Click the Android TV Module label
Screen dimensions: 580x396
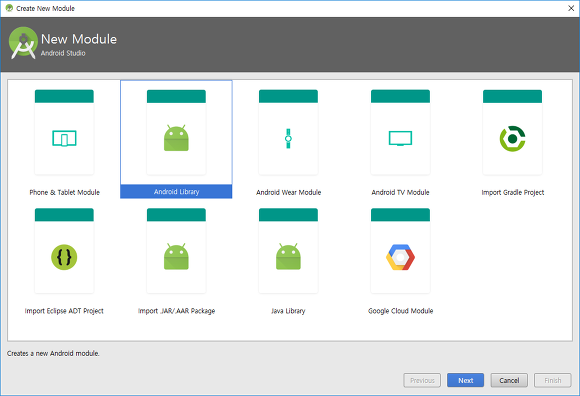(x=400, y=192)
